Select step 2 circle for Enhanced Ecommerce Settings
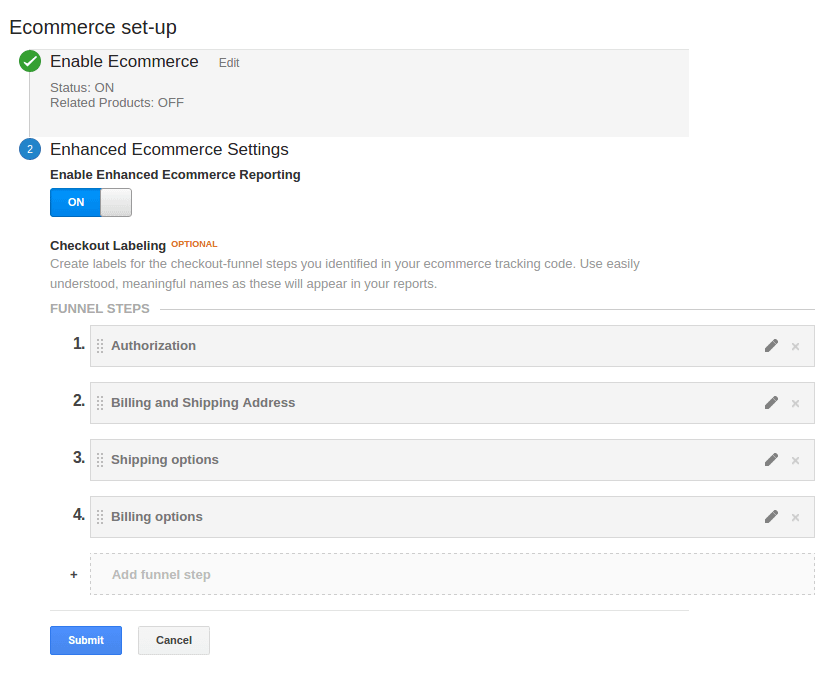The height and width of the screenshot is (676, 830). 30,150
